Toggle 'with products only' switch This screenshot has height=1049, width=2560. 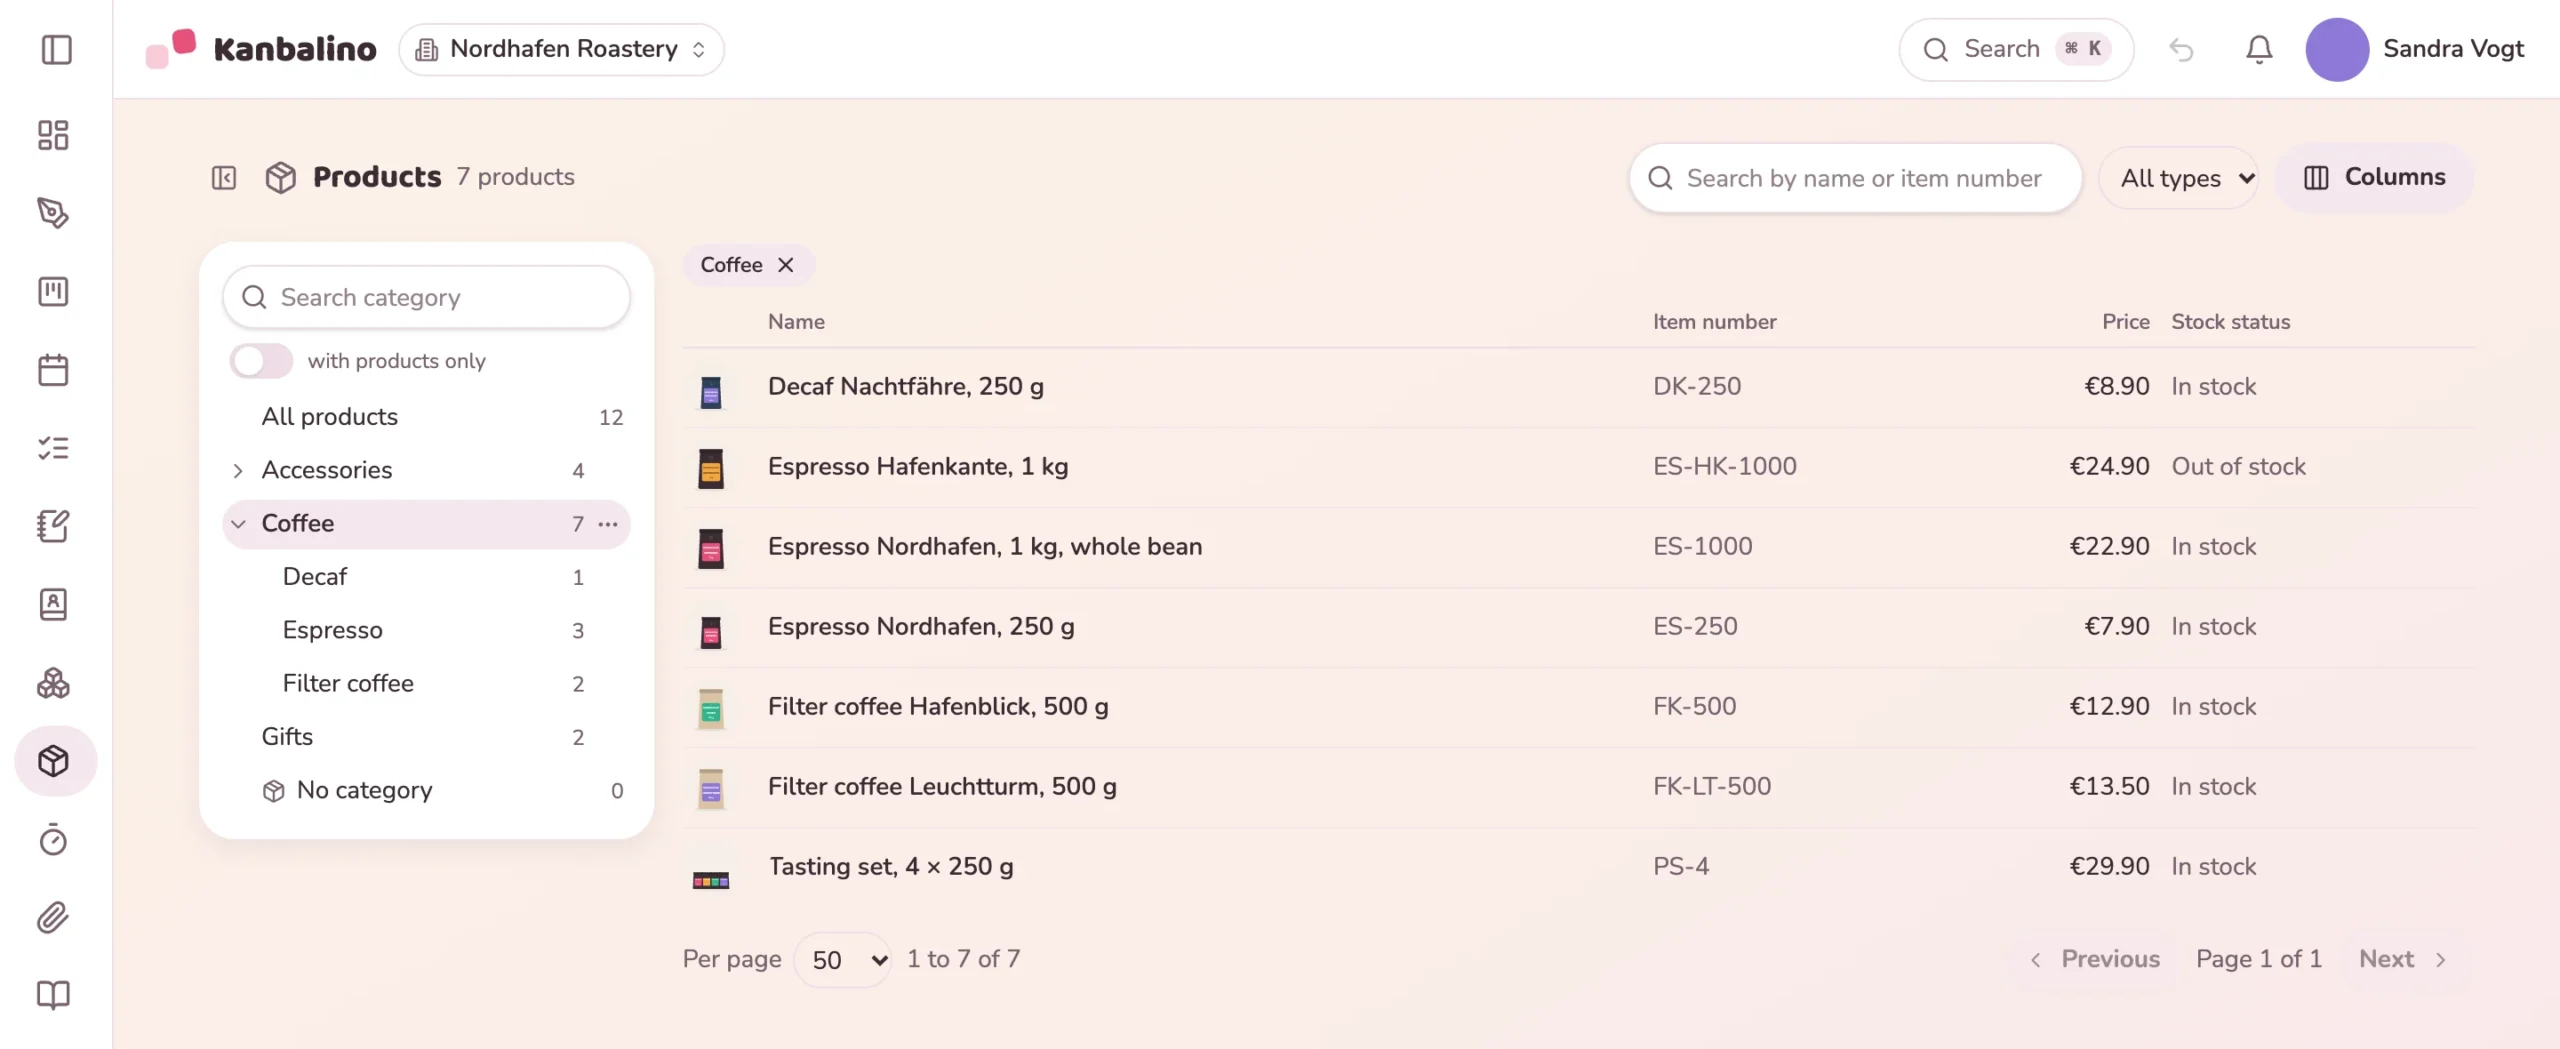(261, 361)
